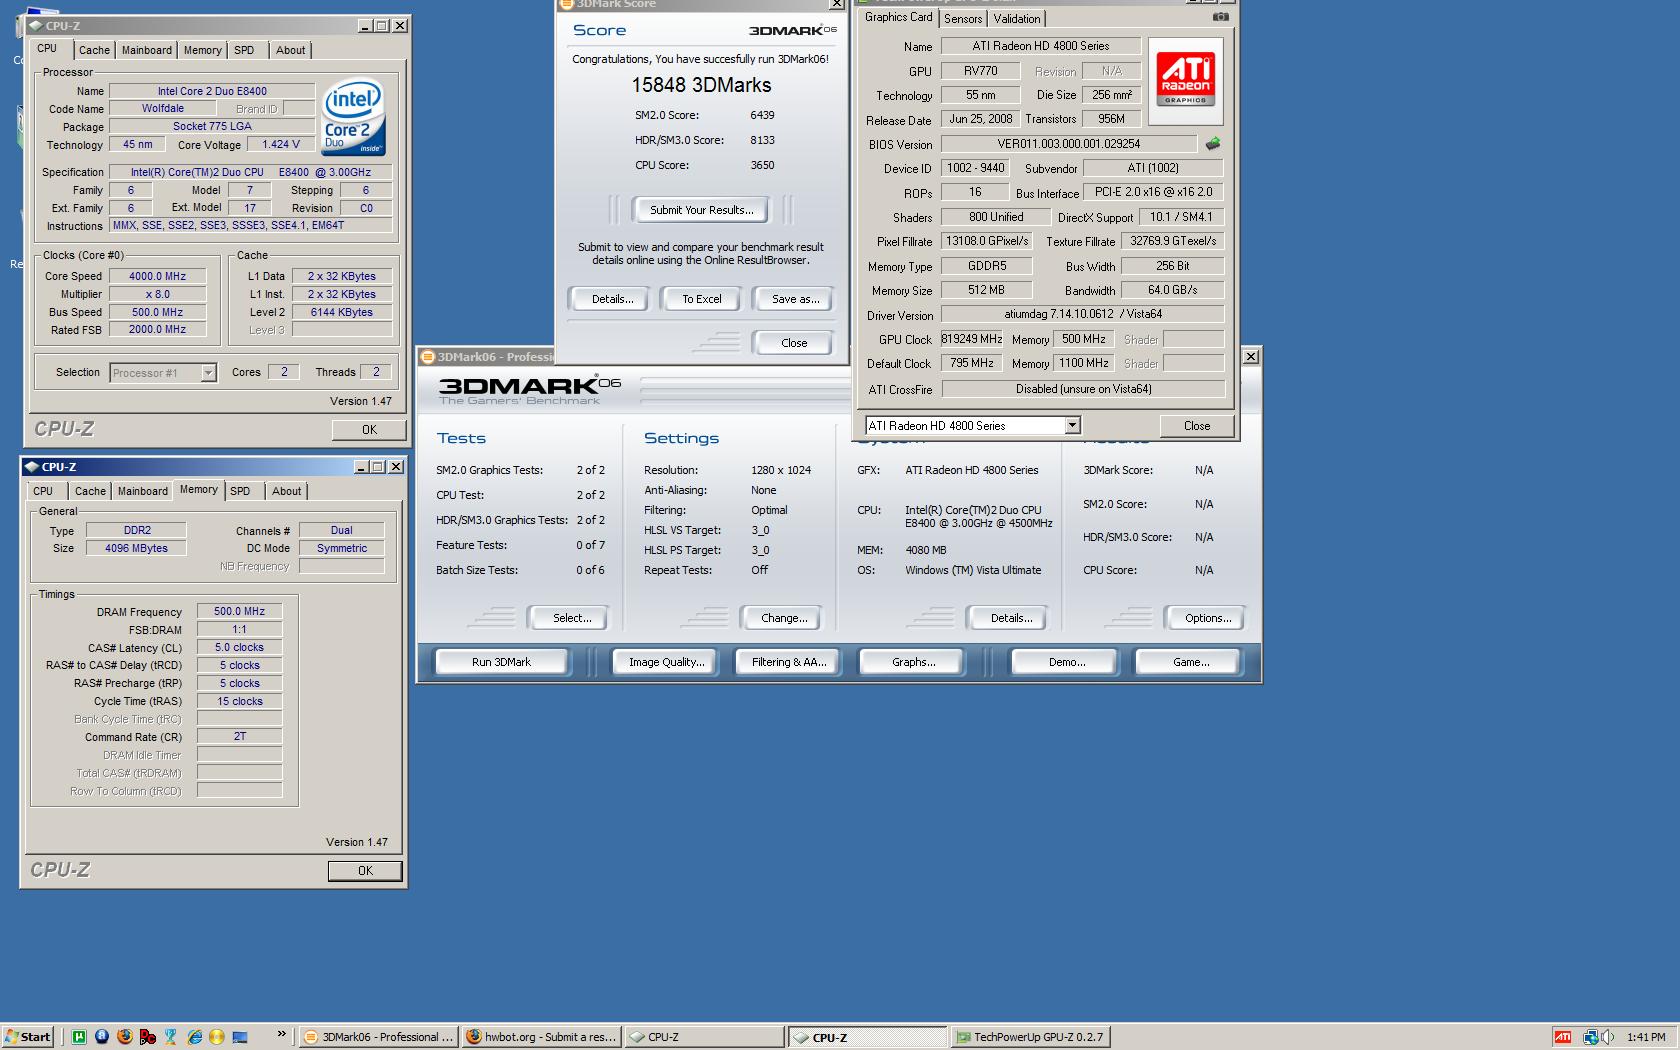Click the GPU Clock 819249 MHz field

[972, 340]
